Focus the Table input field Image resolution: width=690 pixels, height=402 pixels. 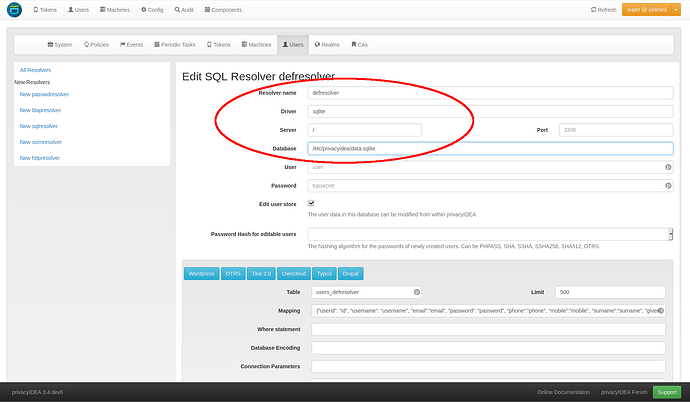click(x=366, y=292)
